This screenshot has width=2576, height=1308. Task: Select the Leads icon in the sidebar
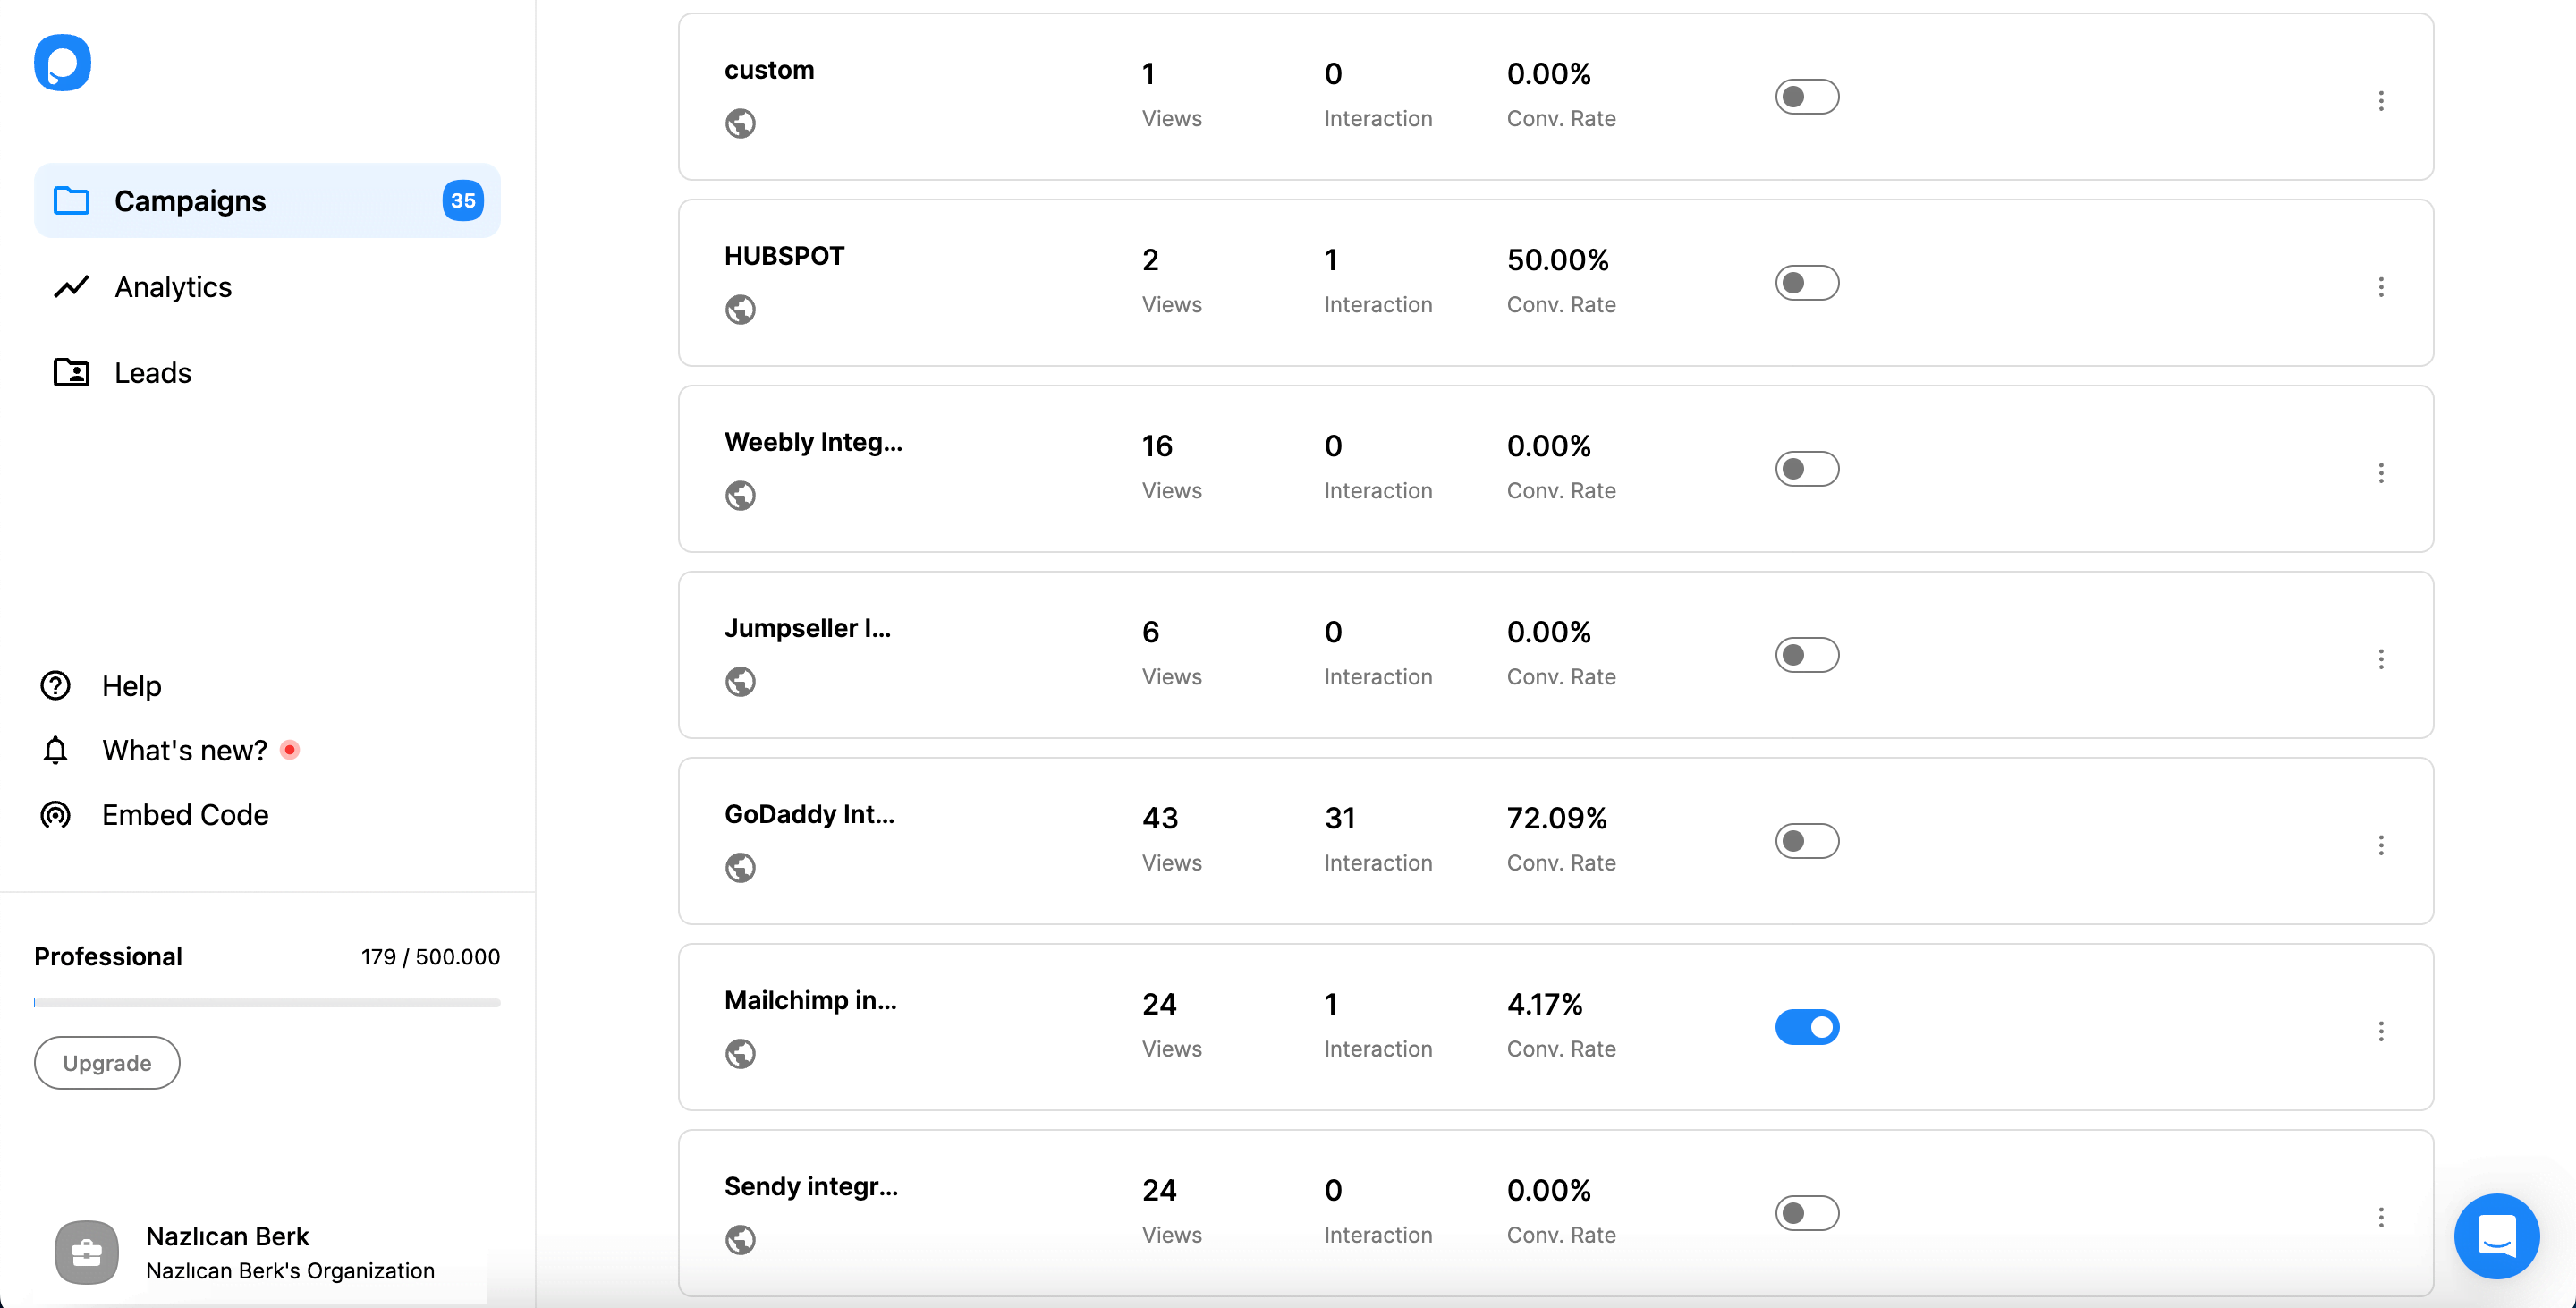click(x=71, y=372)
